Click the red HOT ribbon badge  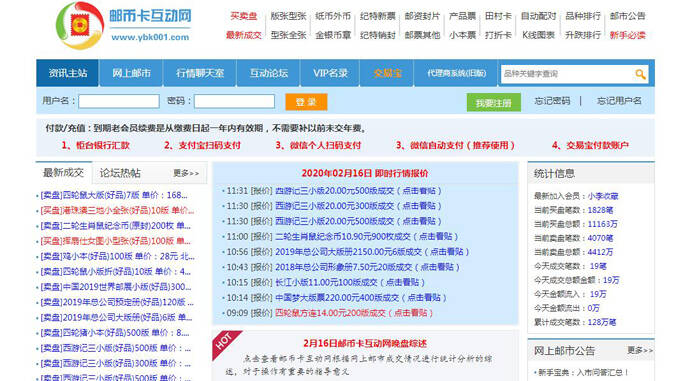[226, 344]
